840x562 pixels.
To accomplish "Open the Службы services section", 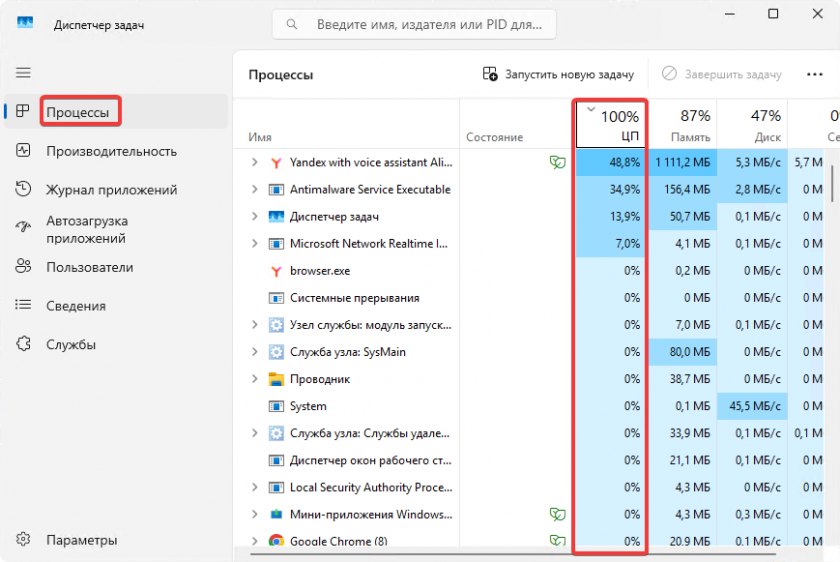I will pyautogui.click(x=70, y=345).
